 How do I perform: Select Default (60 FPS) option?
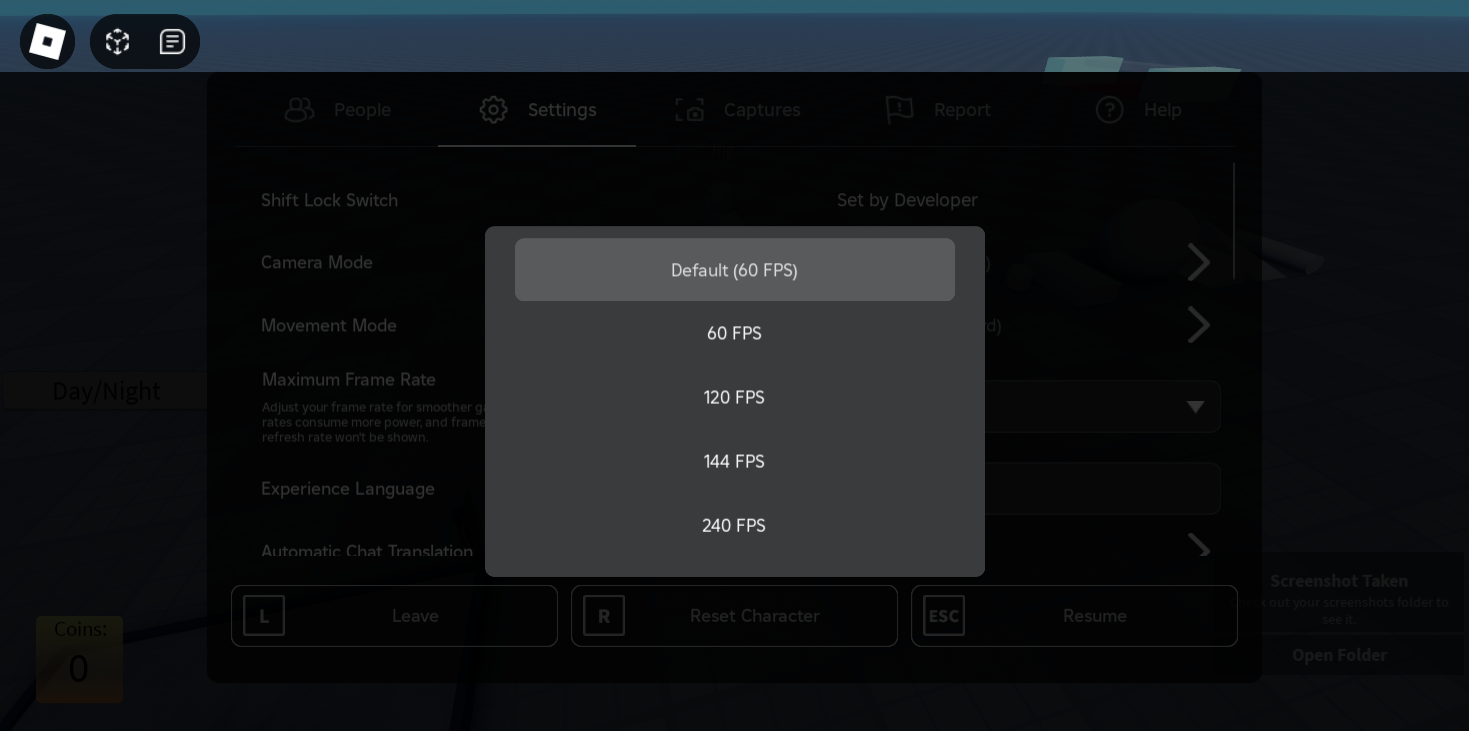pyautogui.click(x=735, y=270)
